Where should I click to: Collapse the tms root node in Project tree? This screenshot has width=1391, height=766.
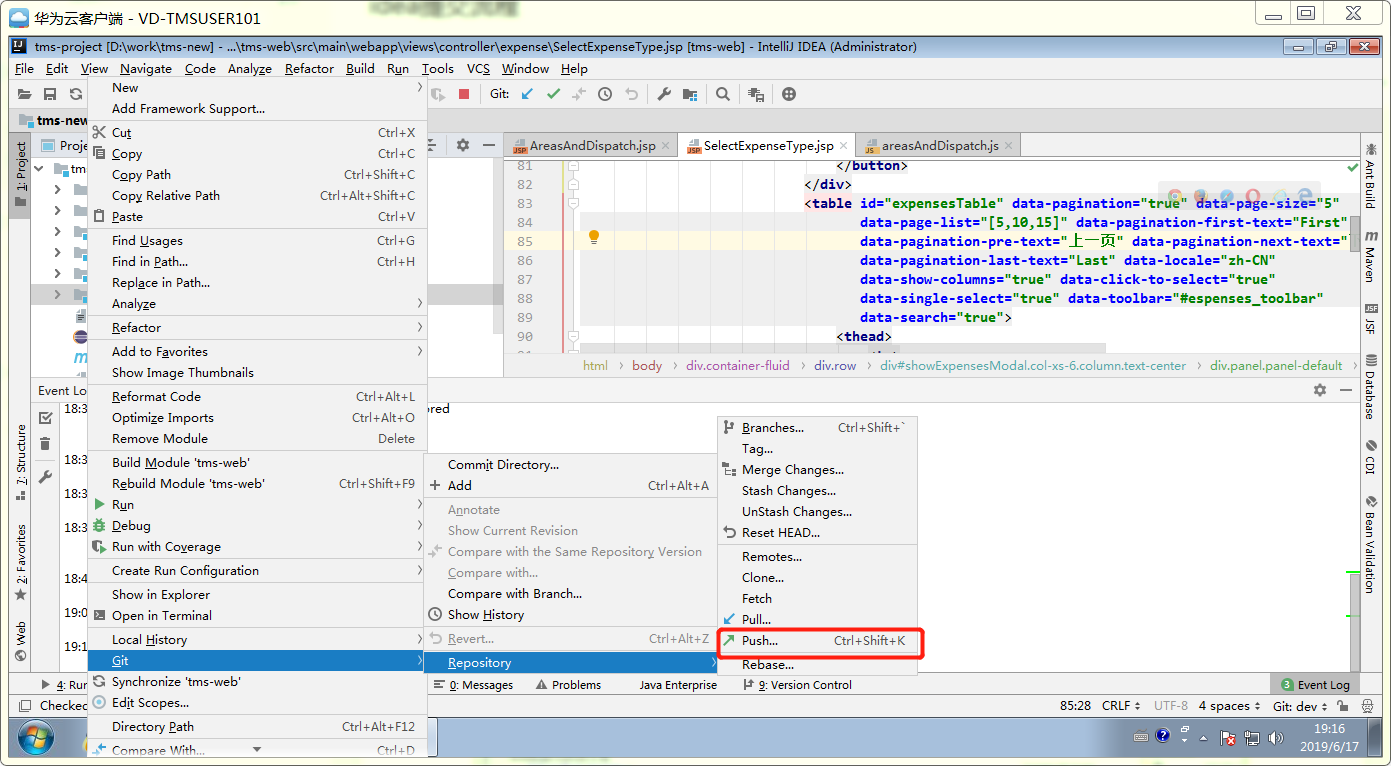tap(39, 169)
